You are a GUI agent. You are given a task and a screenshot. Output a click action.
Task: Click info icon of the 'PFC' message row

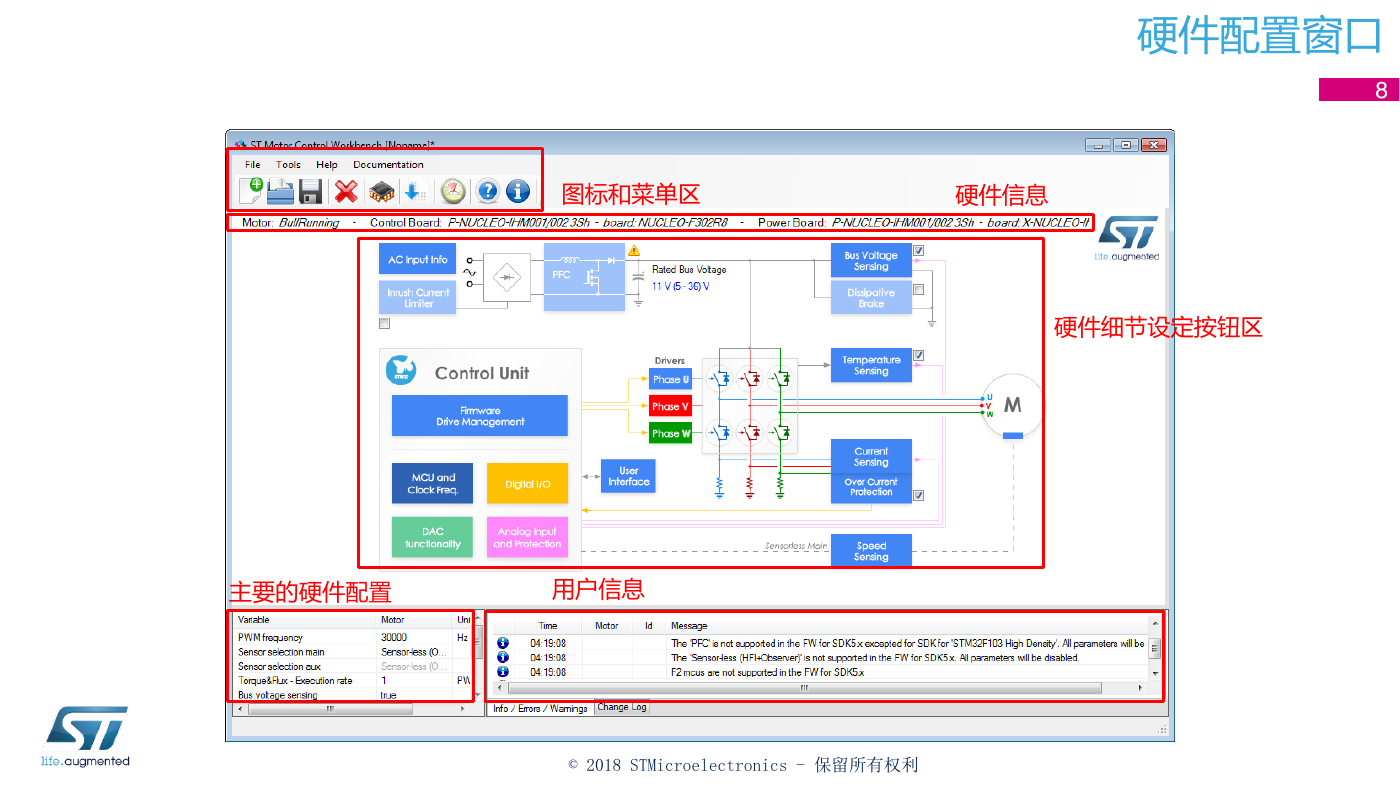pos(503,643)
